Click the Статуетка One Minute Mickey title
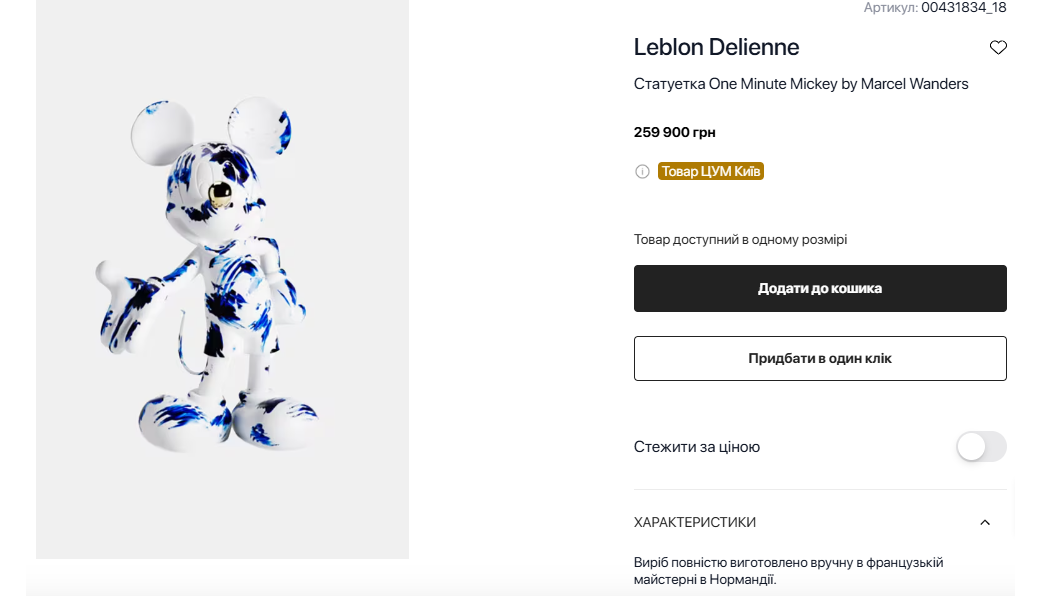The width and height of the screenshot is (1042, 596). [801, 84]
